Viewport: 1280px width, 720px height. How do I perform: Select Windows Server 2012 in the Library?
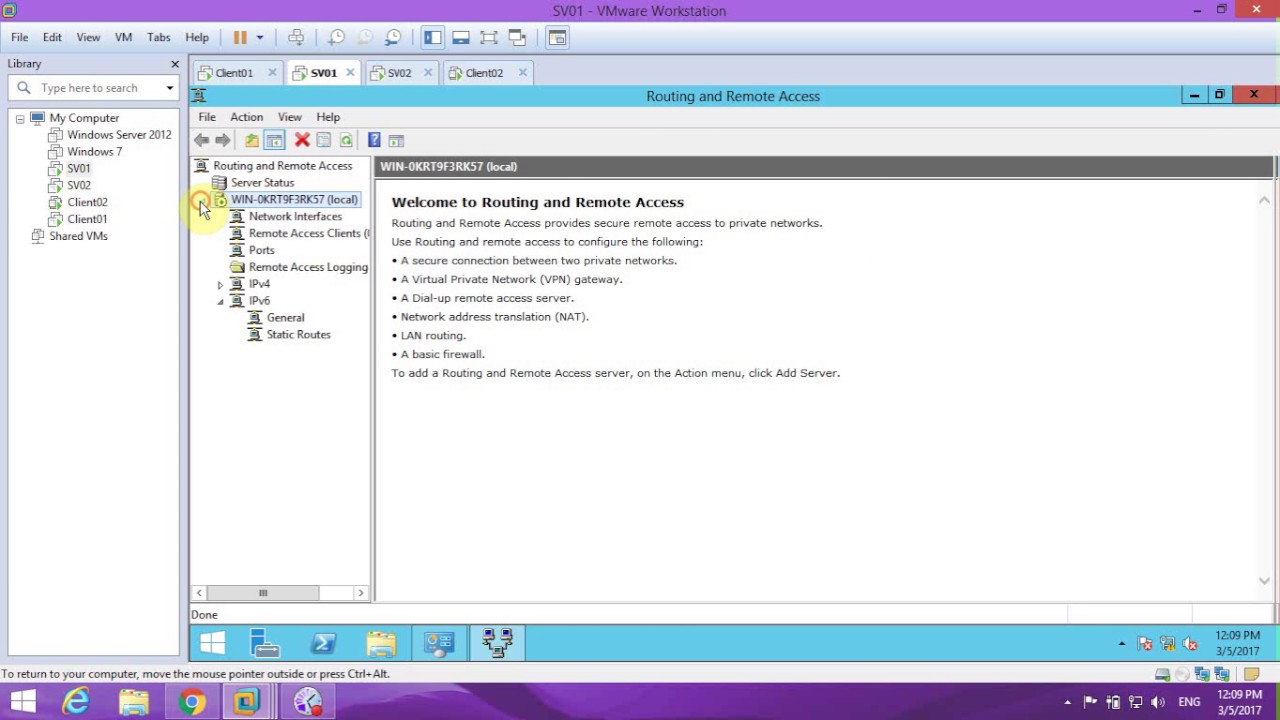[119, 135]
